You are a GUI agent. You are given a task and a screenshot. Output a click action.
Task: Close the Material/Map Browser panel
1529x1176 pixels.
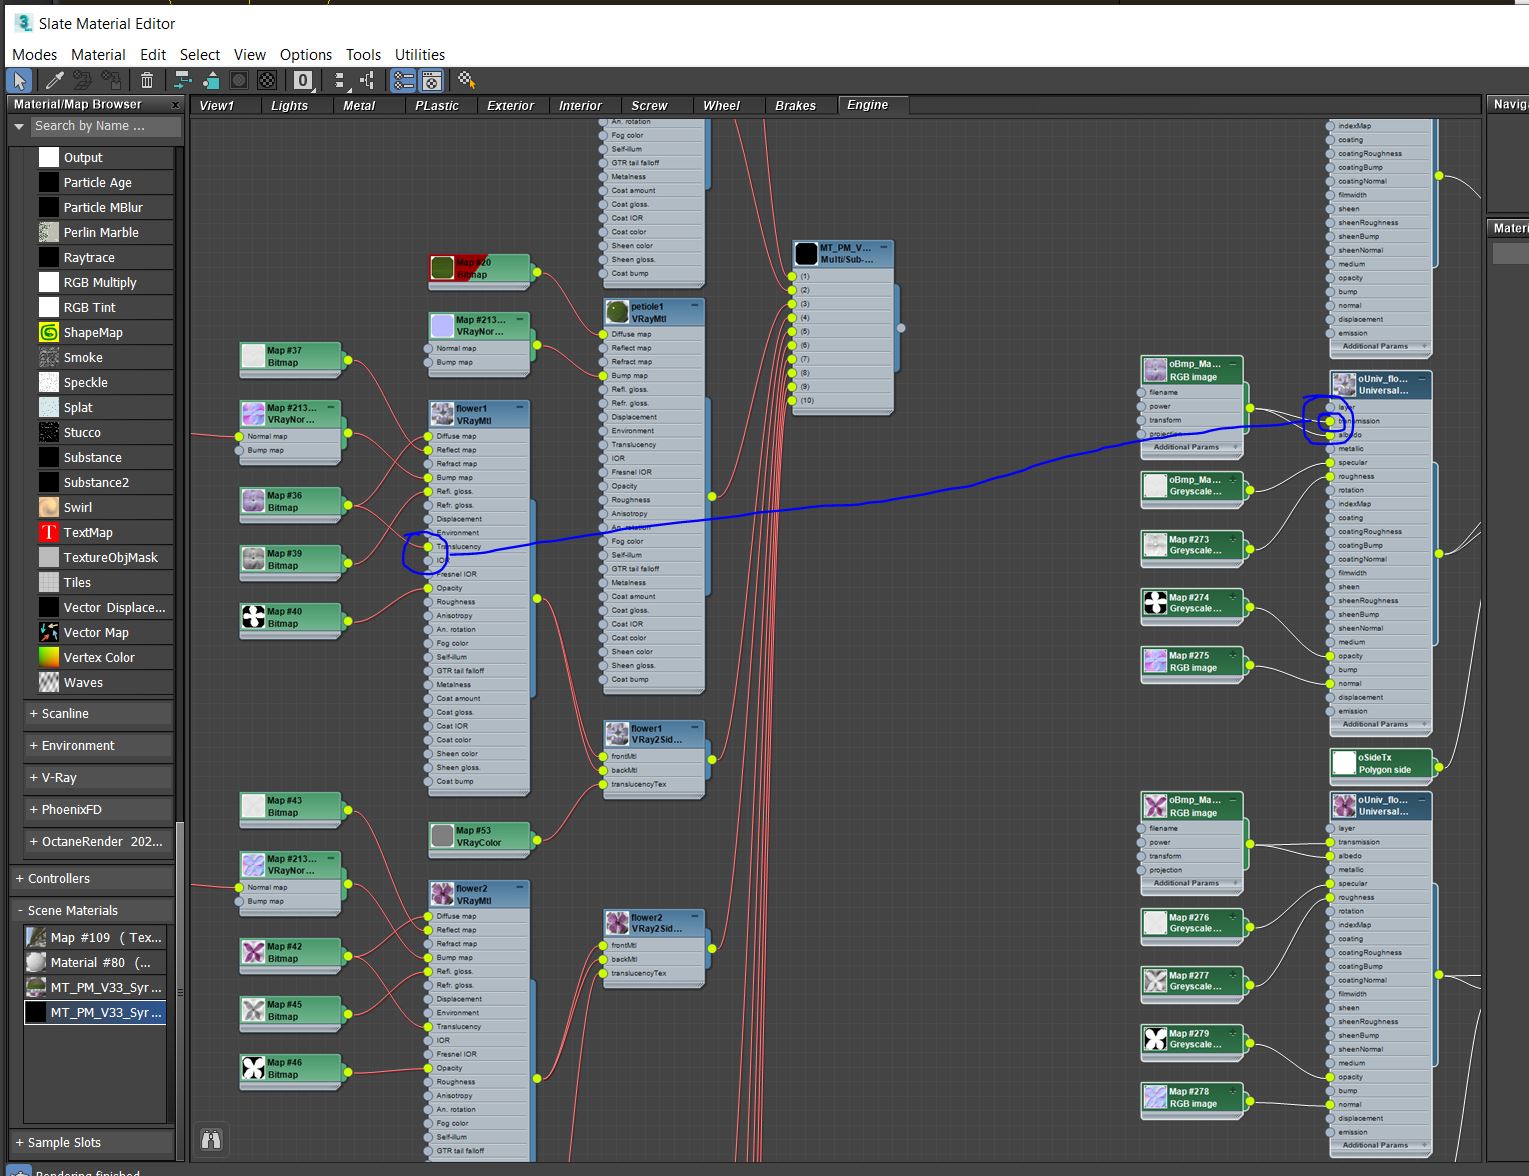click(x=175, y=104)
